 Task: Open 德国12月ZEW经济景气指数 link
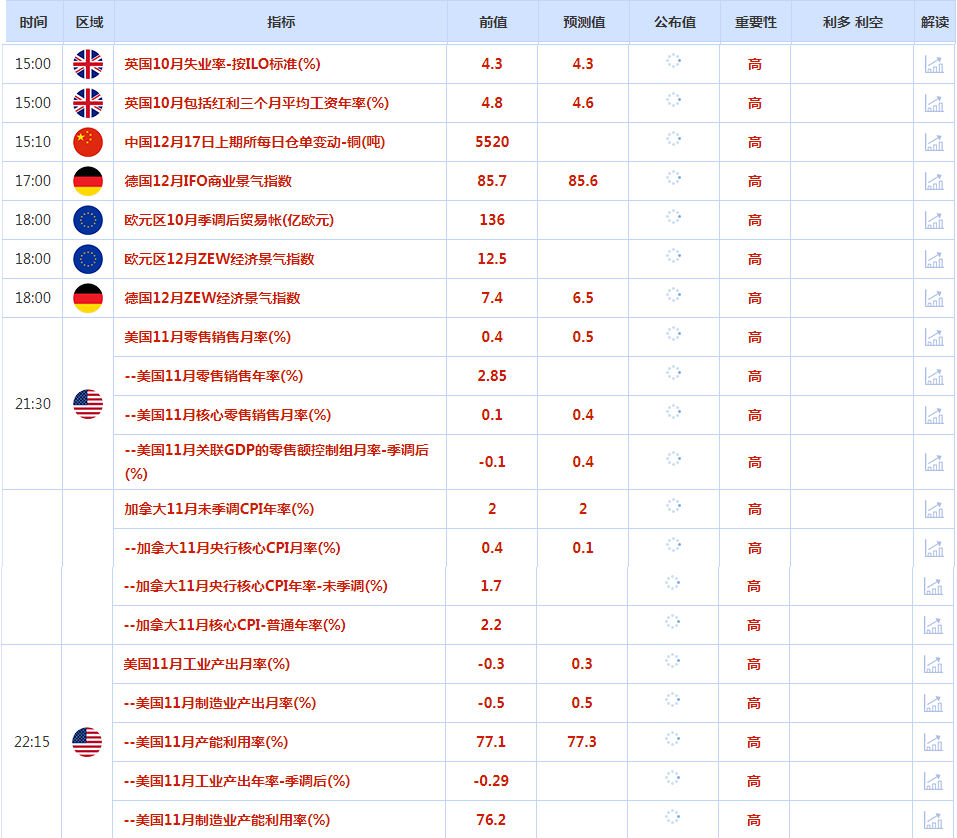tap(212, 298)
